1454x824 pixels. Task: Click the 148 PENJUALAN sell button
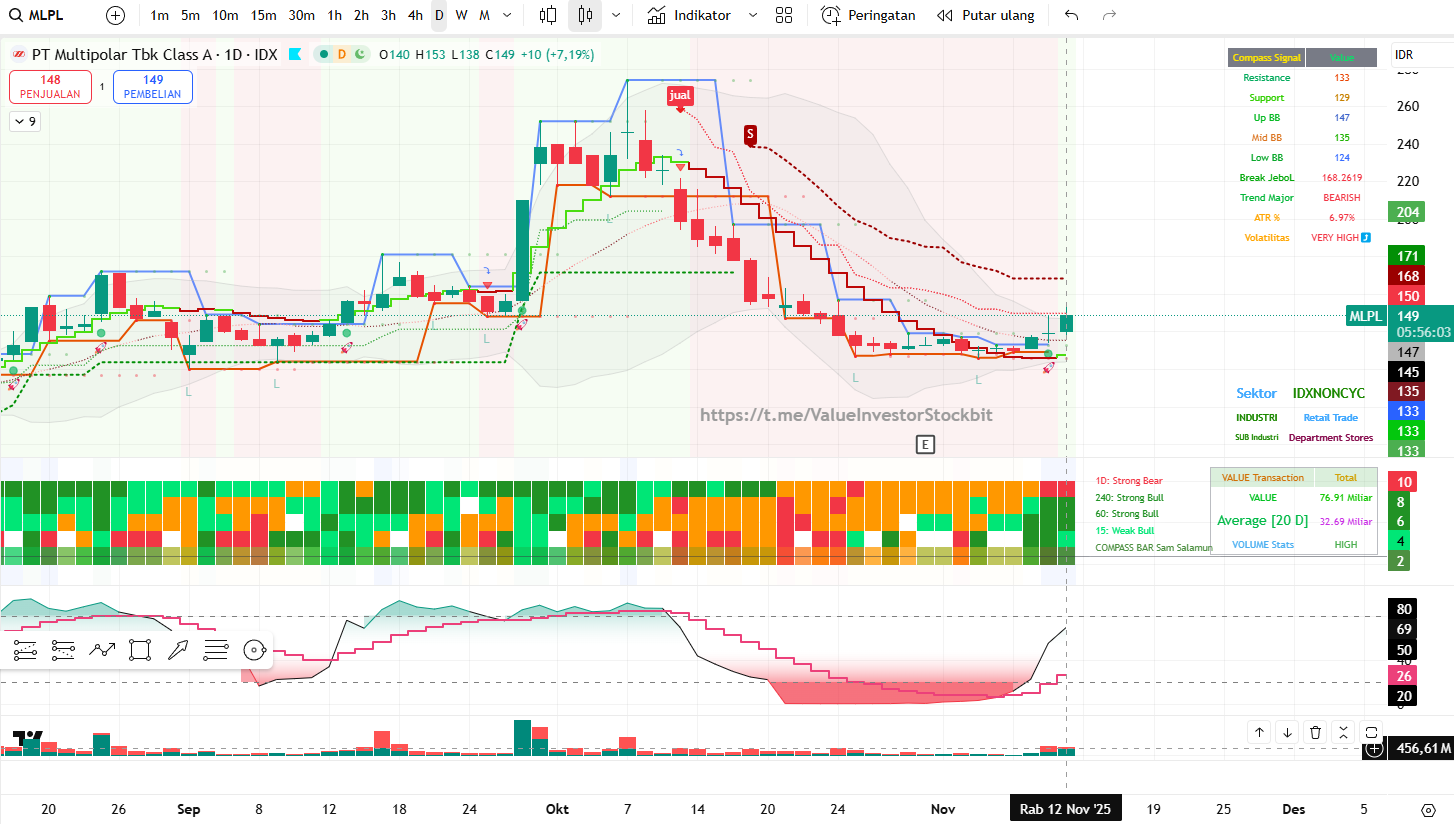(51, 87)
